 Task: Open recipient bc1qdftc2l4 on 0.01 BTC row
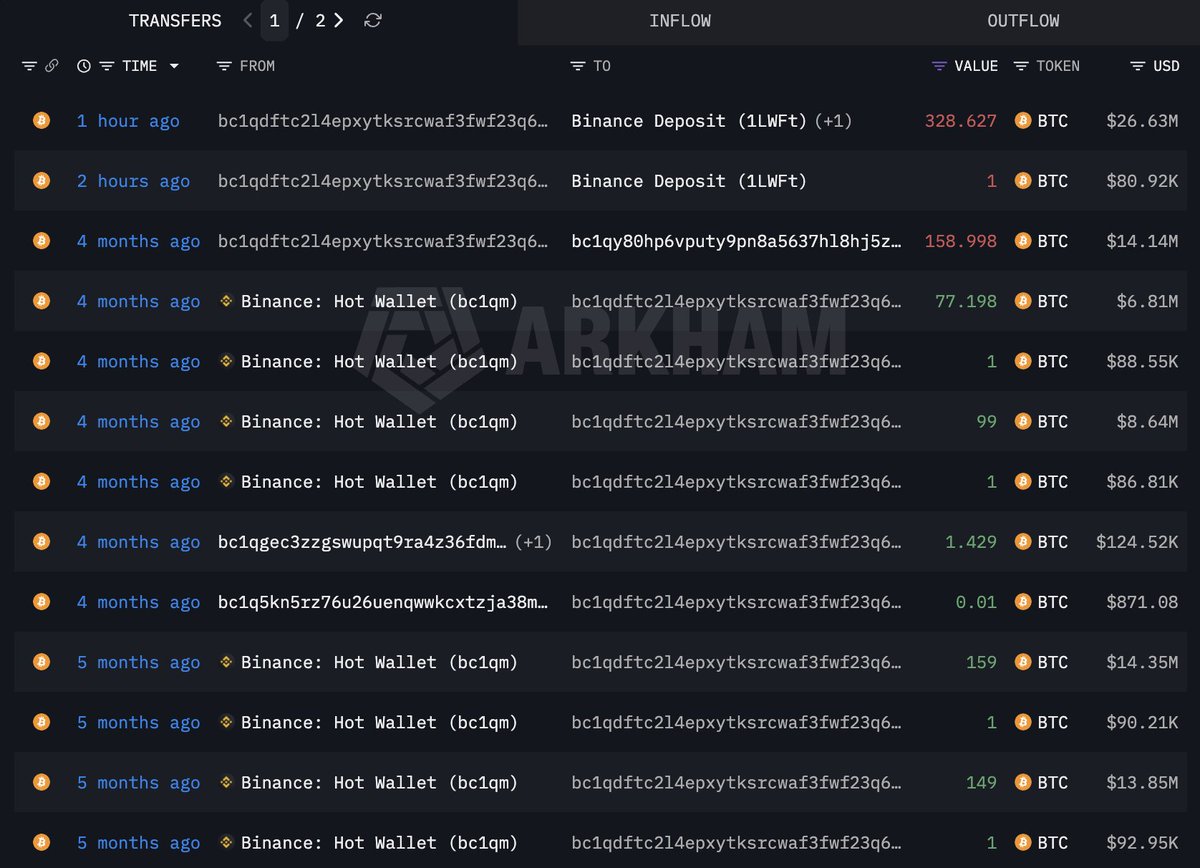736,602
